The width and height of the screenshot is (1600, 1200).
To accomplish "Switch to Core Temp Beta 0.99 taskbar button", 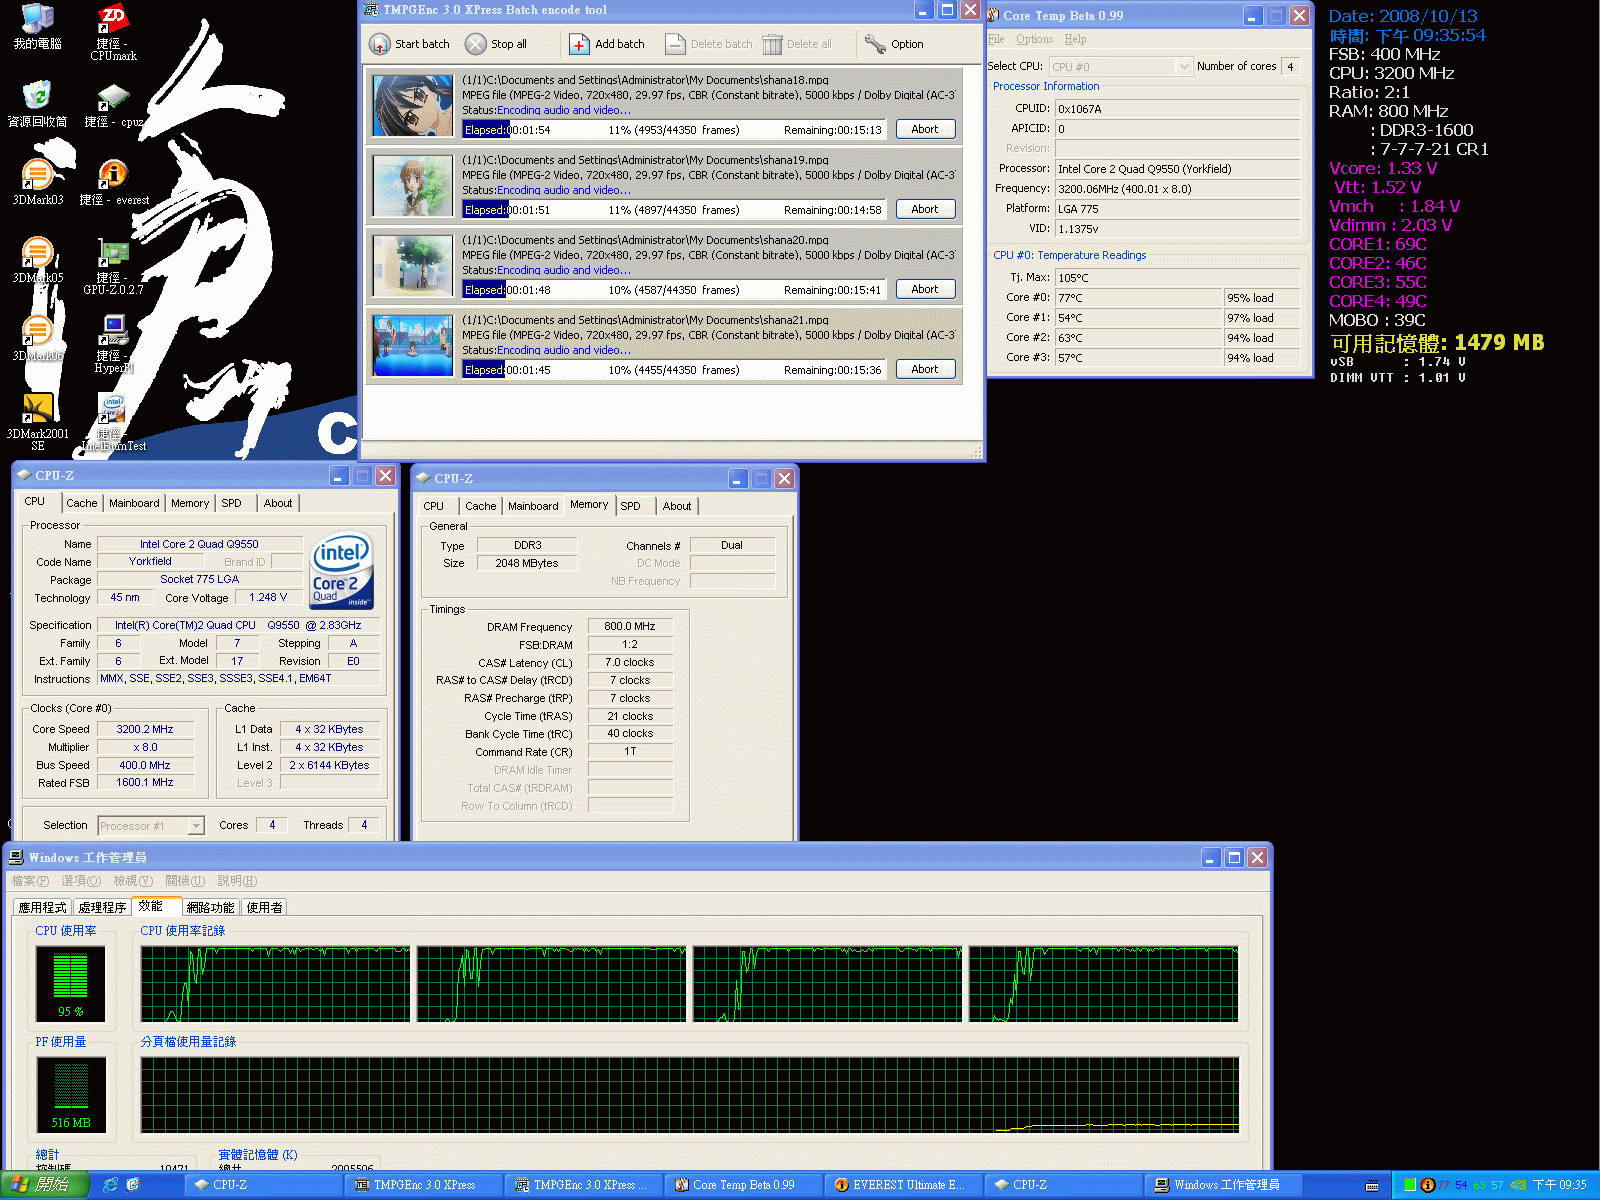I will (742, 1185).
